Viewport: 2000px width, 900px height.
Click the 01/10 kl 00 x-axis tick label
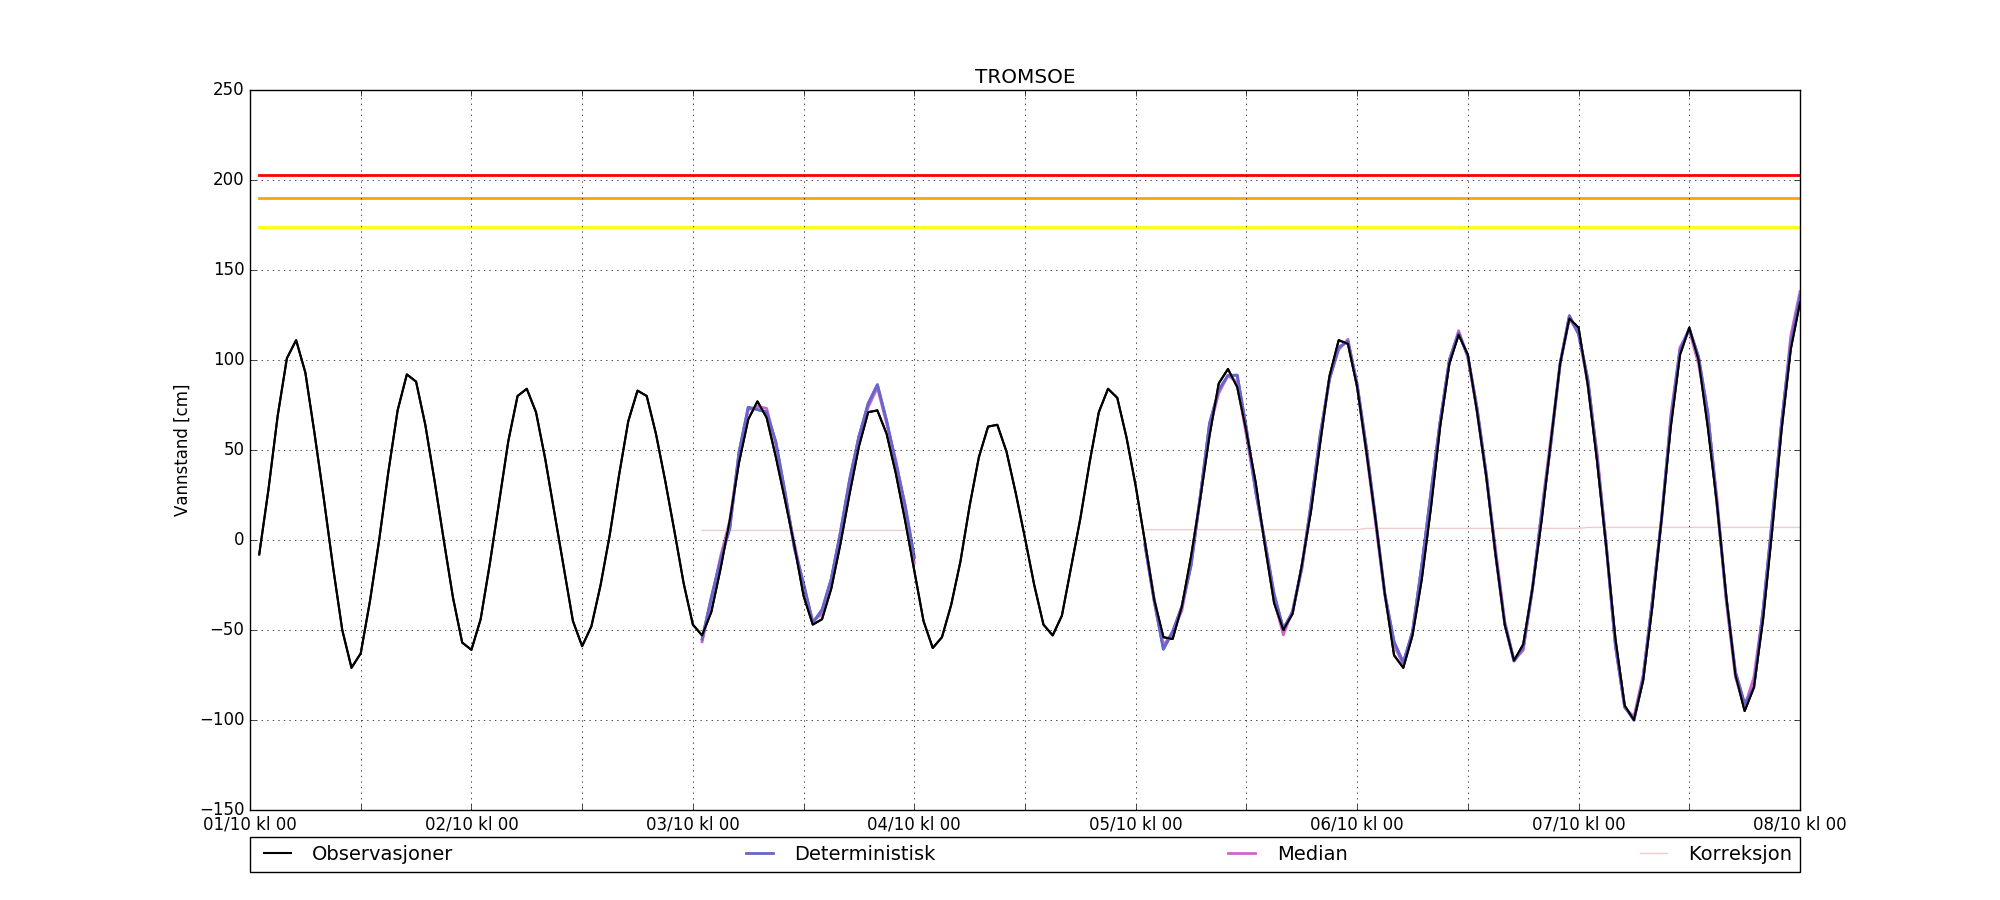point(250,825)
